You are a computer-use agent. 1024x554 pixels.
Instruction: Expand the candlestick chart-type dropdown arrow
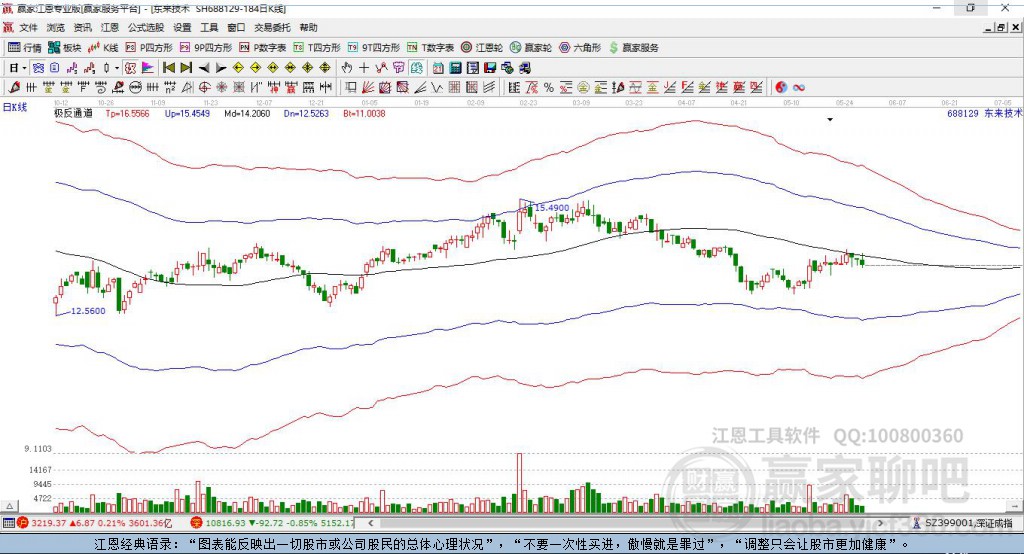(x=117, y=68)
